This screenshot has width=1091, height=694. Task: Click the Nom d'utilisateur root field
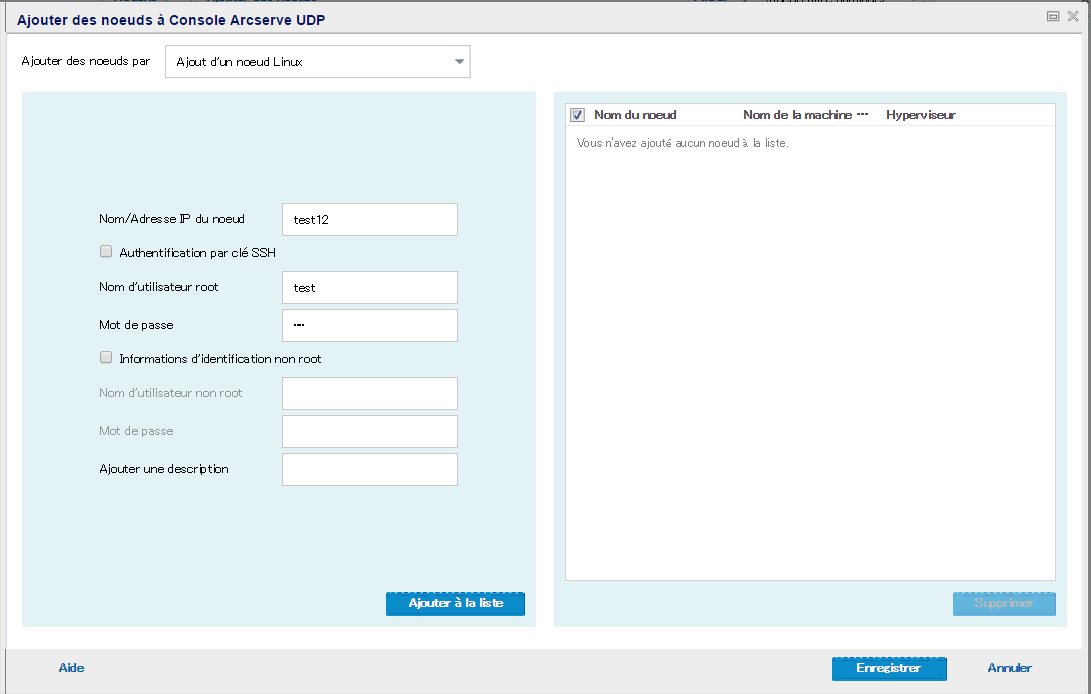pos(369,287)
